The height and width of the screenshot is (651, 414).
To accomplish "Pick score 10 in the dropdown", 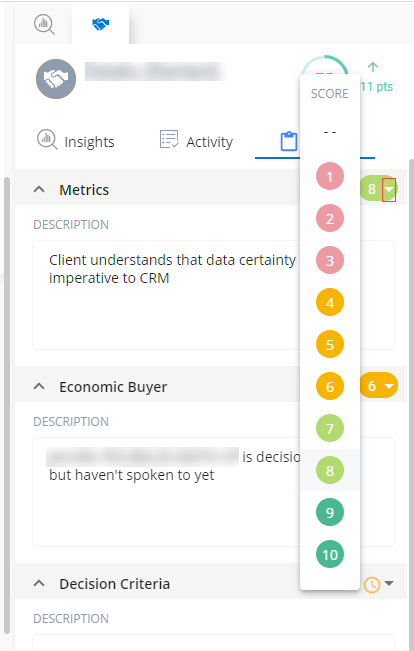I will pos(330,554).
